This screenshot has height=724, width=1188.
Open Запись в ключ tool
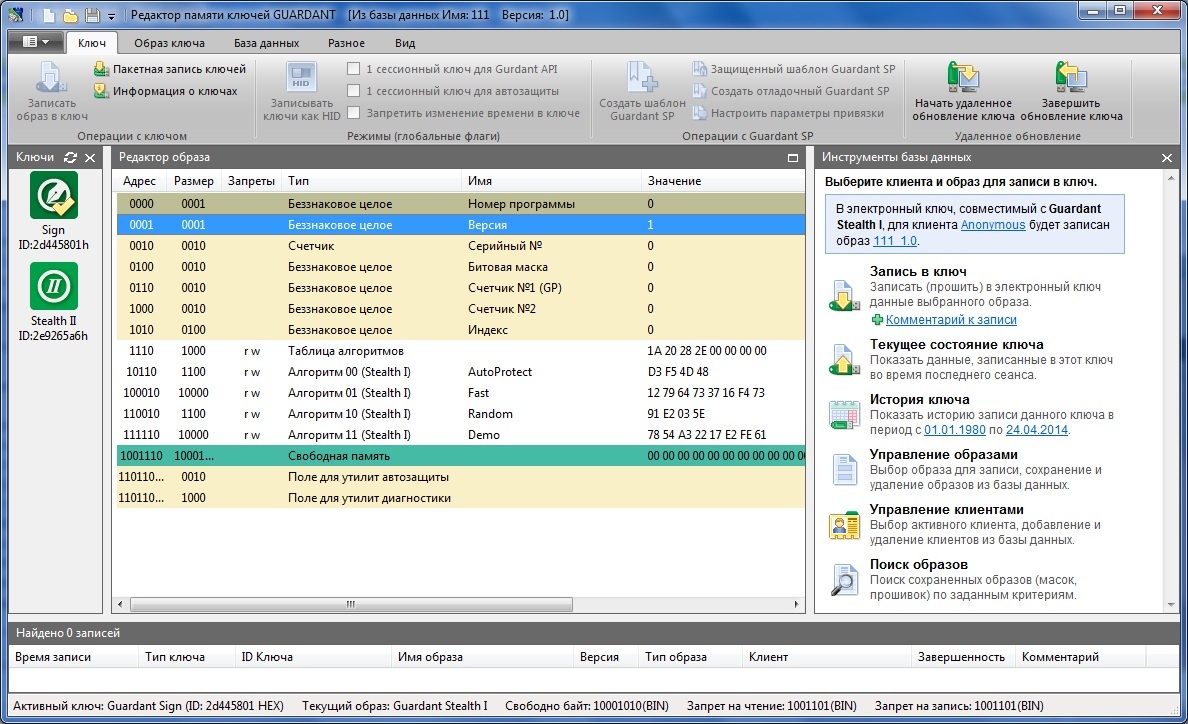844,294
